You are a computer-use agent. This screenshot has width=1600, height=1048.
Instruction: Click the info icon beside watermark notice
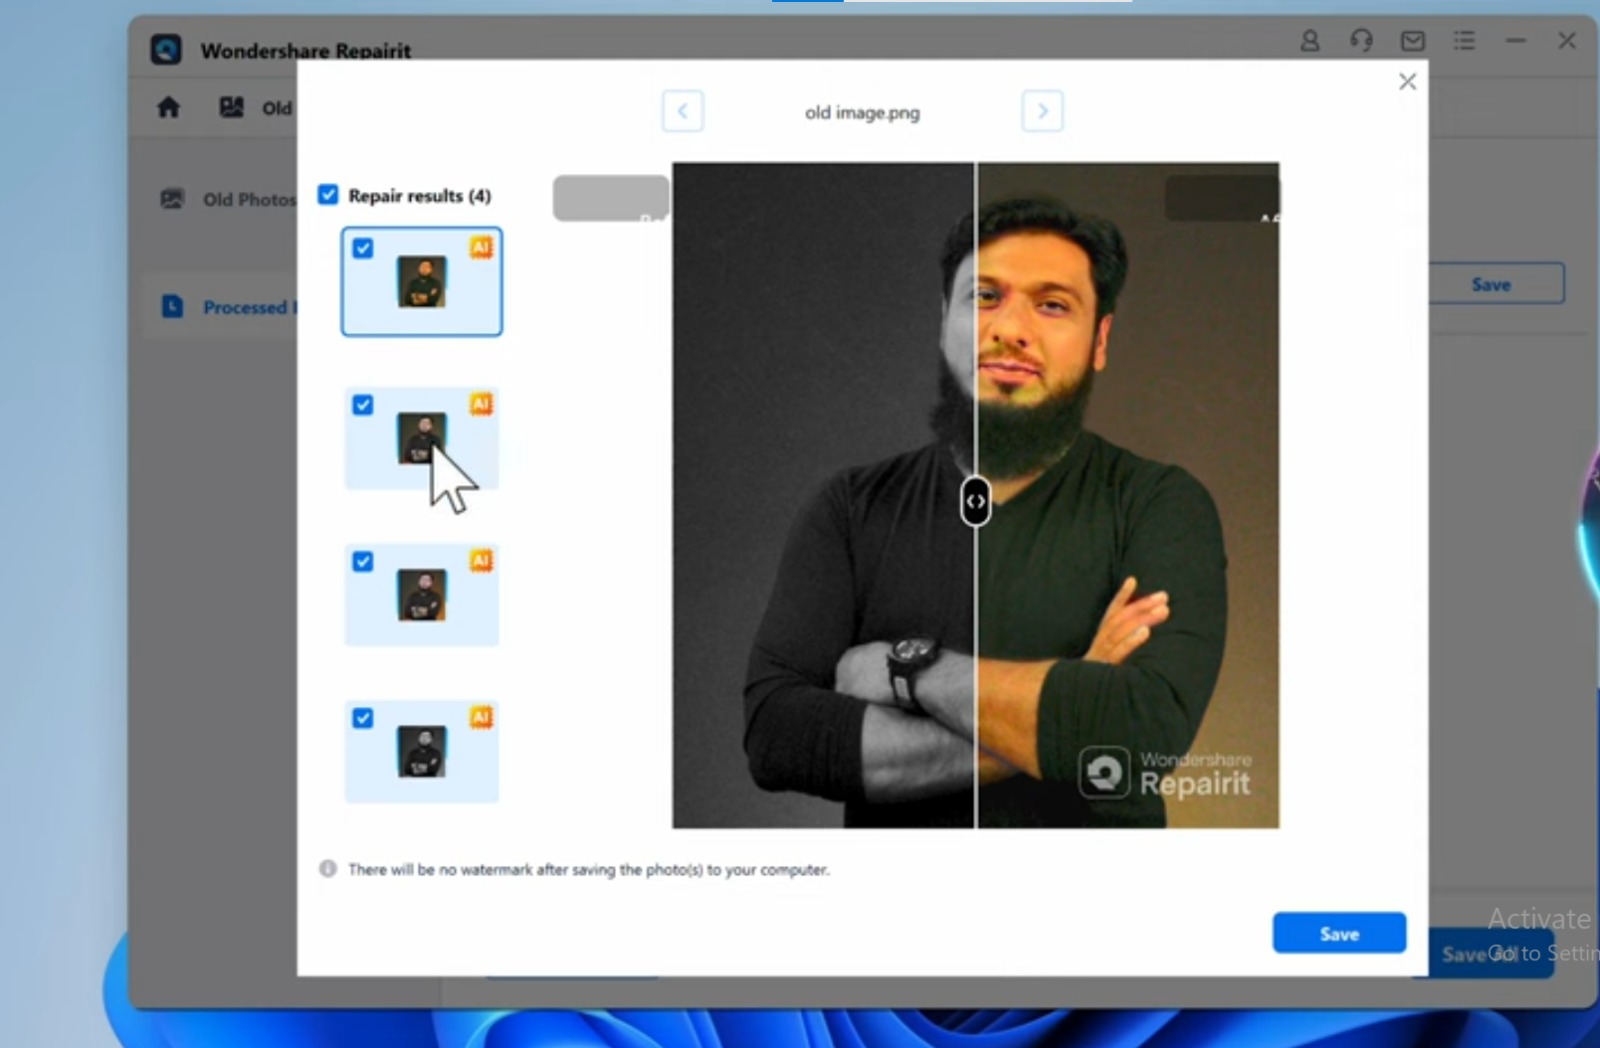pyautogui.click(x=328, y=869)
